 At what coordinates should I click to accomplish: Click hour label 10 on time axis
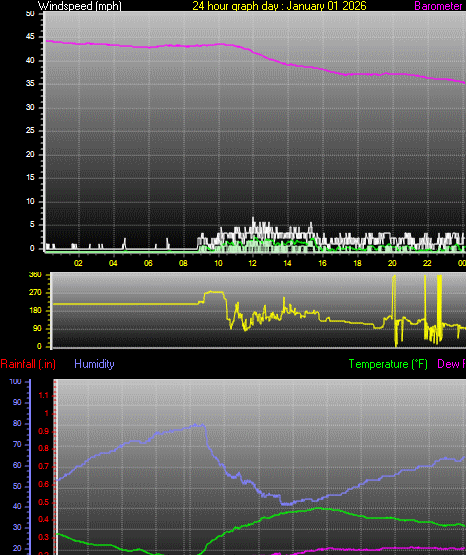(x=218, y=263)
